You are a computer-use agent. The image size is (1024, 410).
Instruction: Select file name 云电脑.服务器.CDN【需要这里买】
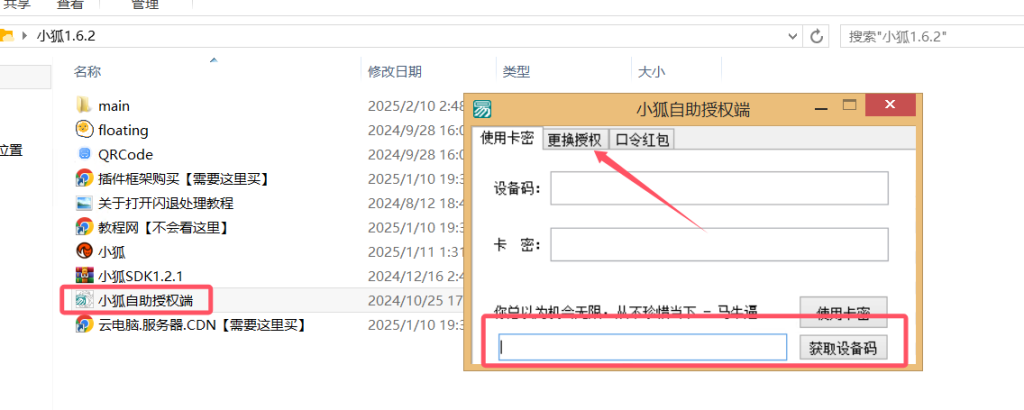click(x=202, y=324)
